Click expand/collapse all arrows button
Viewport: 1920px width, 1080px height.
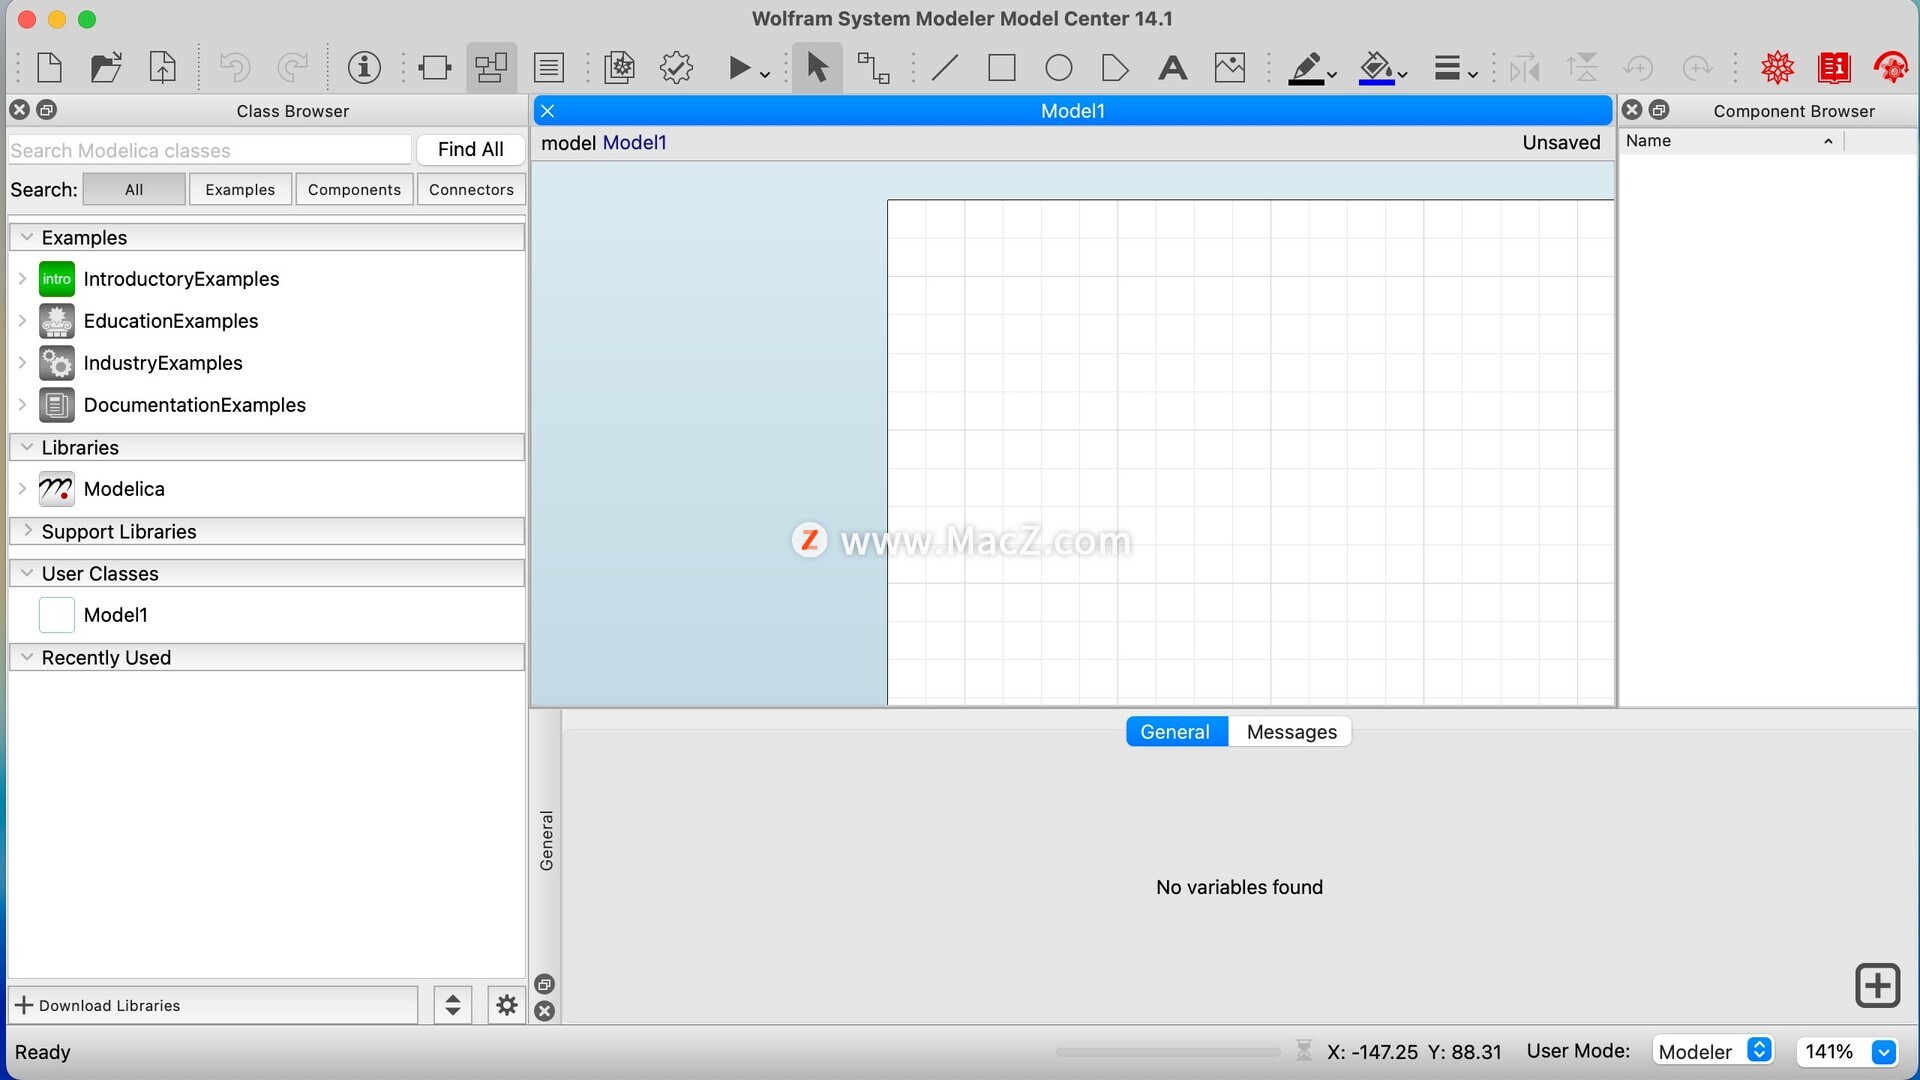point(453,1005)
